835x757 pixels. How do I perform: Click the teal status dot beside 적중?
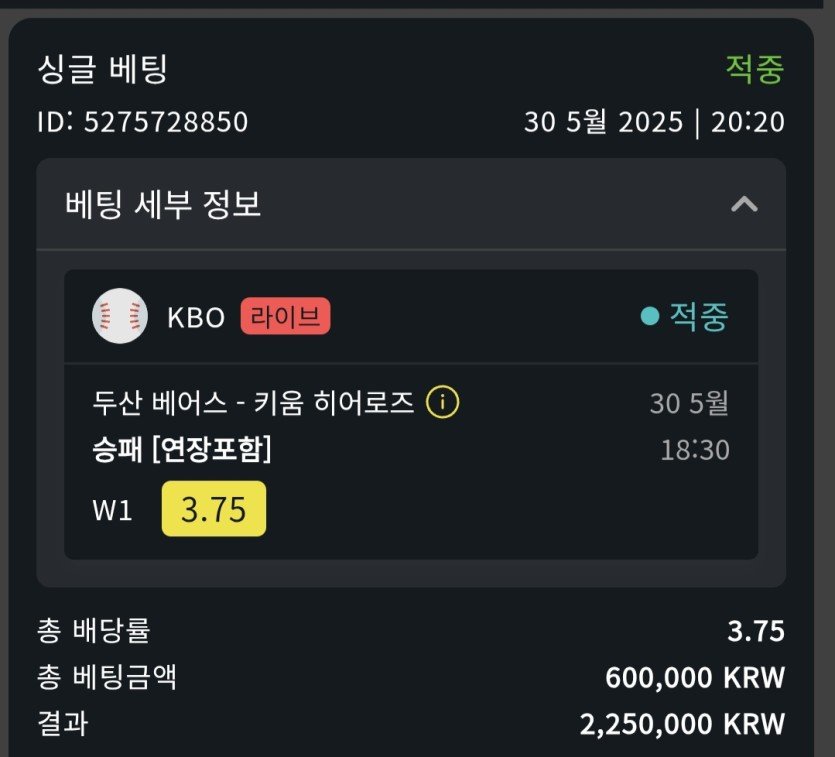pos(650,316)
